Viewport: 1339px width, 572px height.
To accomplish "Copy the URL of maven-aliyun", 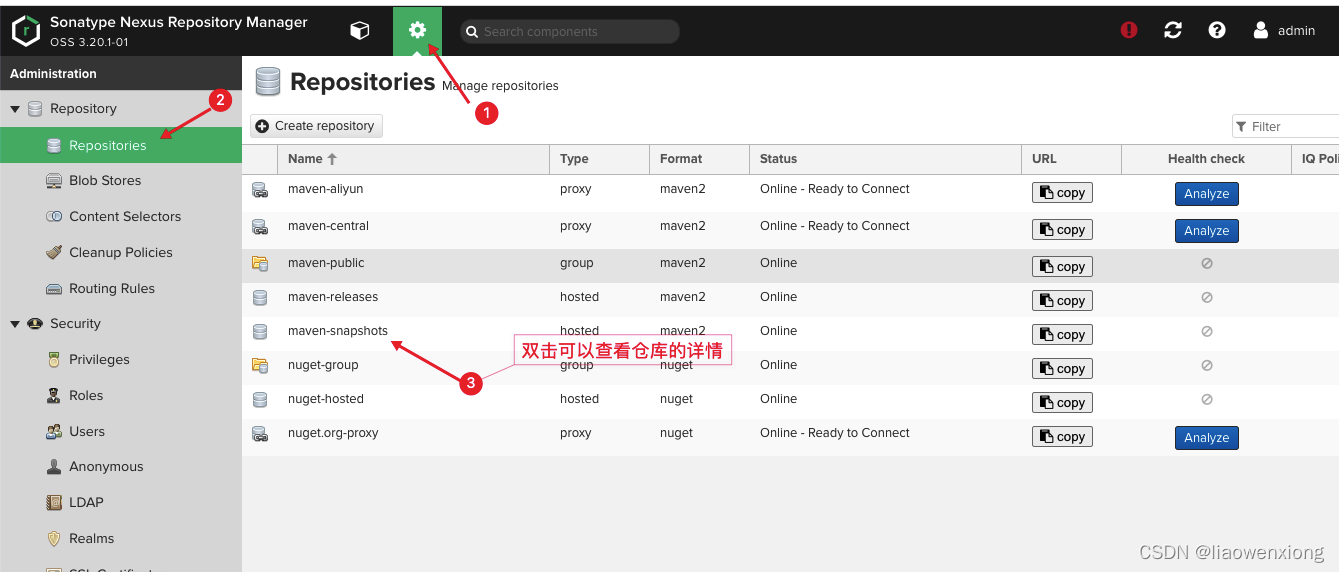I will point(1062,193).
